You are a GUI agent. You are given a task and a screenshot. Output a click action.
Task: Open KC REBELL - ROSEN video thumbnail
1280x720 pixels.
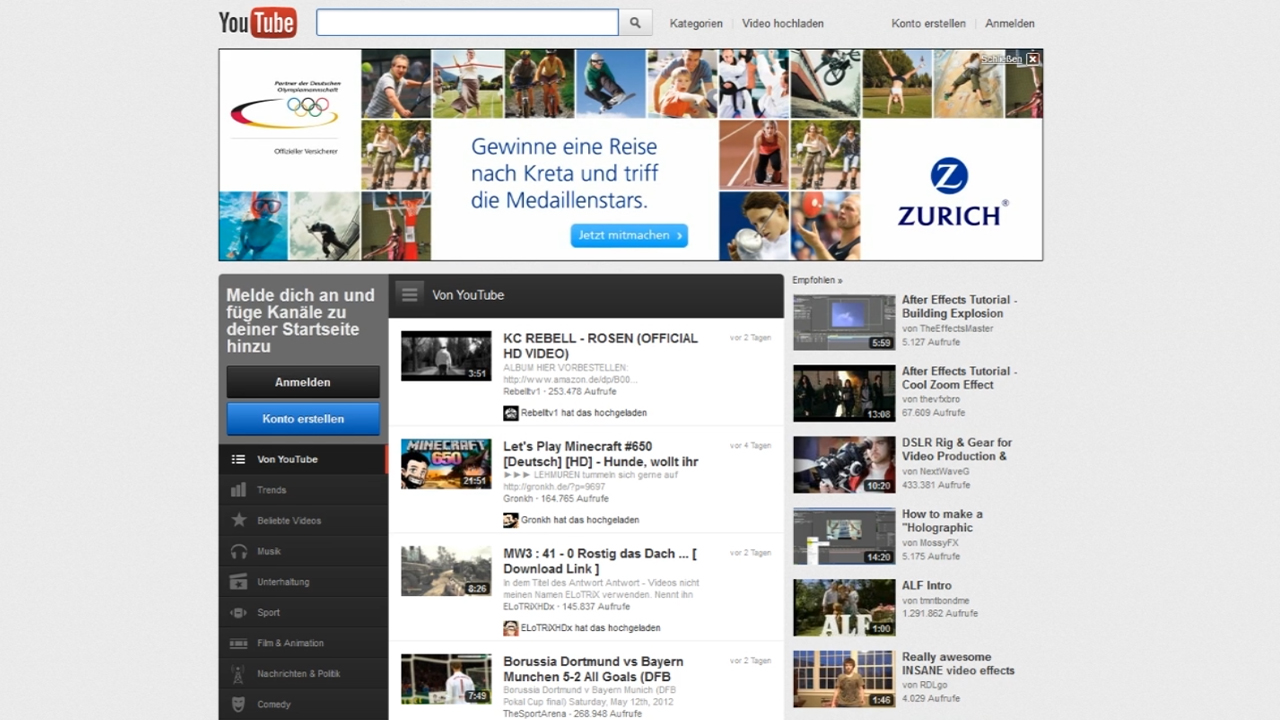pos(446,356)
